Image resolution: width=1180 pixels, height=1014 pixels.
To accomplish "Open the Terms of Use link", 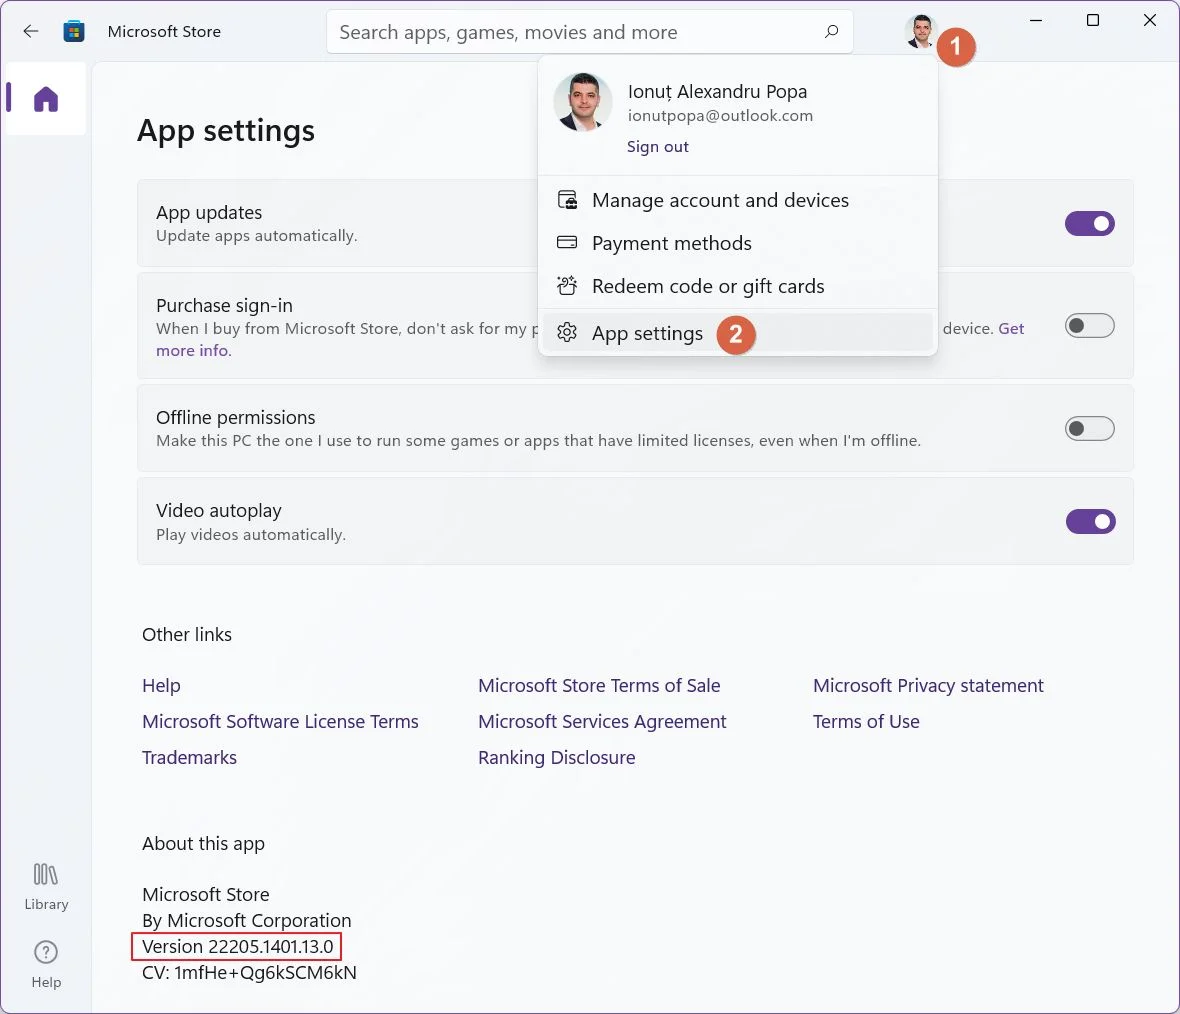I will (866, 722).
